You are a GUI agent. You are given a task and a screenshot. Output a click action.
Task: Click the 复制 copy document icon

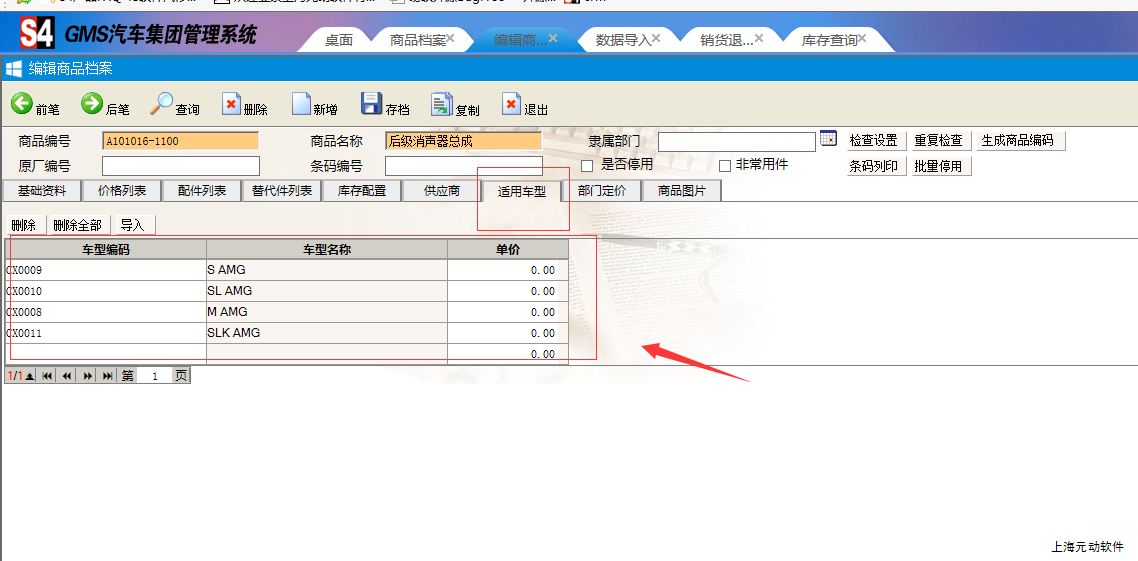coord(442,104)
